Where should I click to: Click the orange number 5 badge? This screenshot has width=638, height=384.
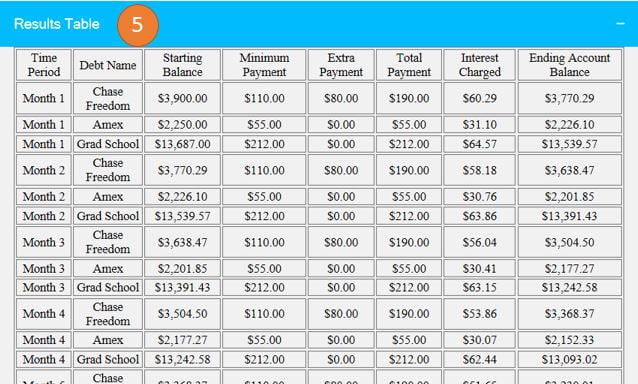(x=138, y=25)
